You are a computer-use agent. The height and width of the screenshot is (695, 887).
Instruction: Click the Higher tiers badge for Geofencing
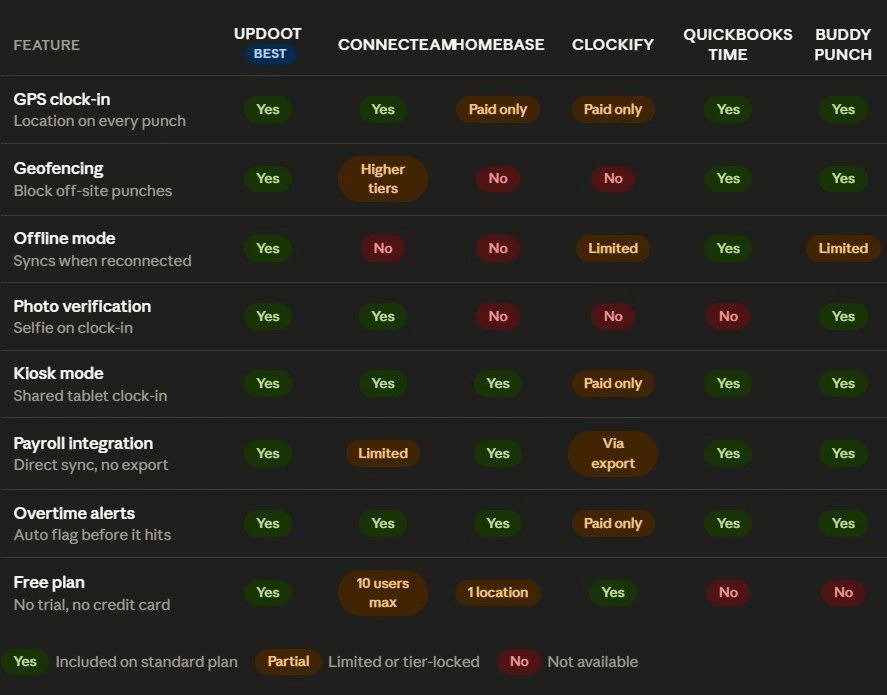coord(383,179)
